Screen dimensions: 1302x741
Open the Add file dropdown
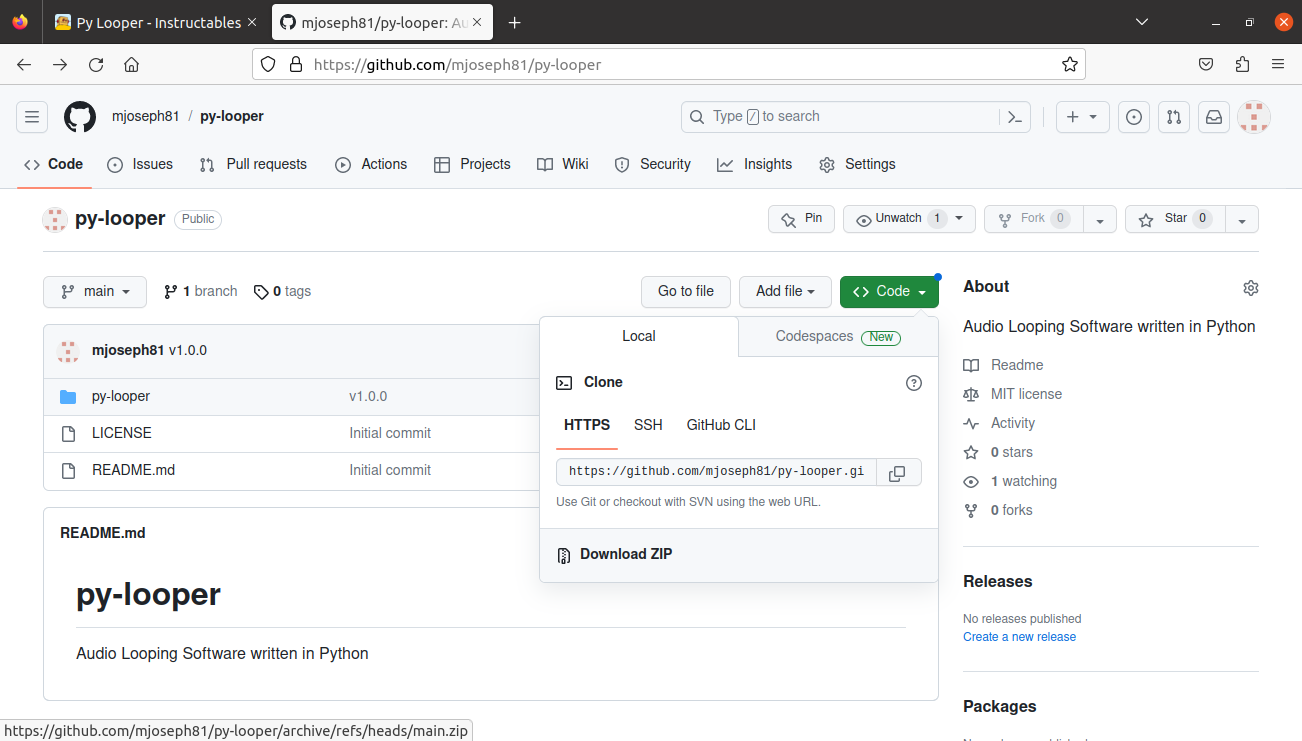tap(785, 291)
